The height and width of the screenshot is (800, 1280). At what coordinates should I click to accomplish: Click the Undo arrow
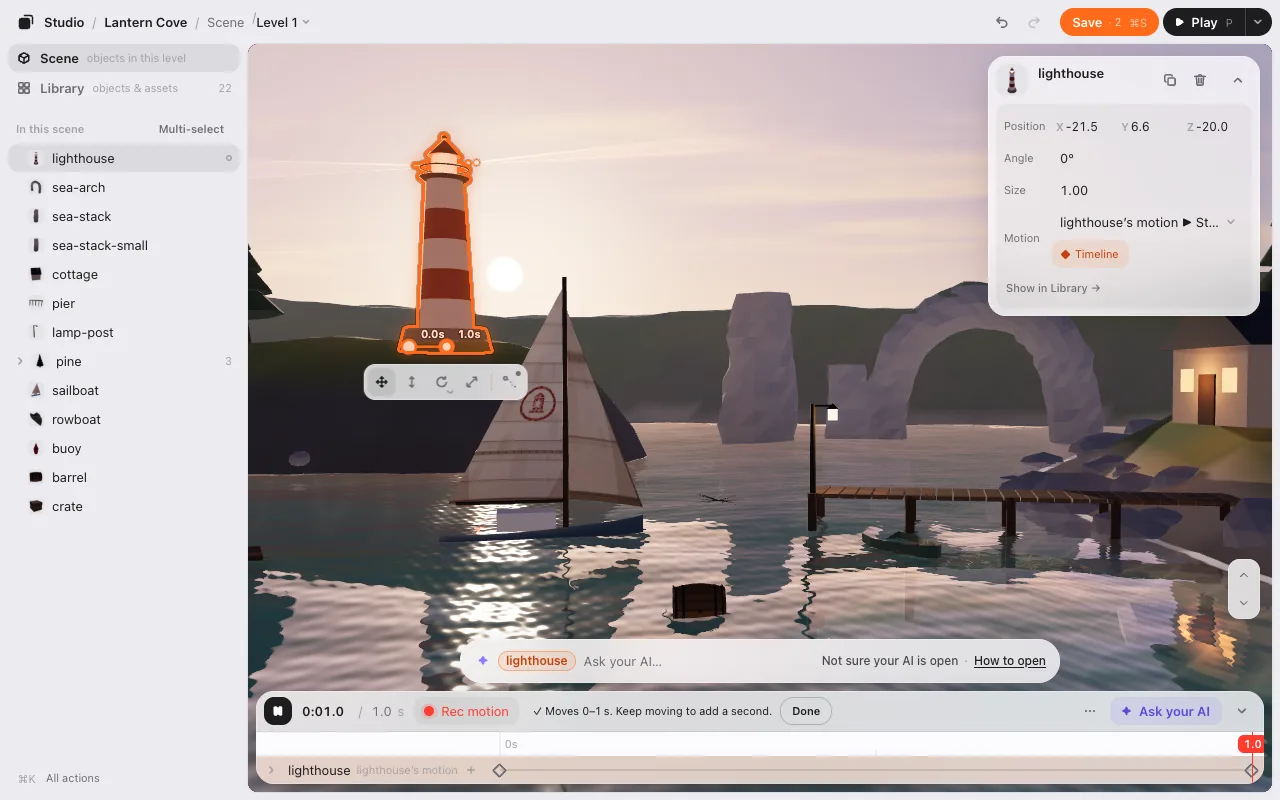pyautogui.click(x=1002, y=22)
